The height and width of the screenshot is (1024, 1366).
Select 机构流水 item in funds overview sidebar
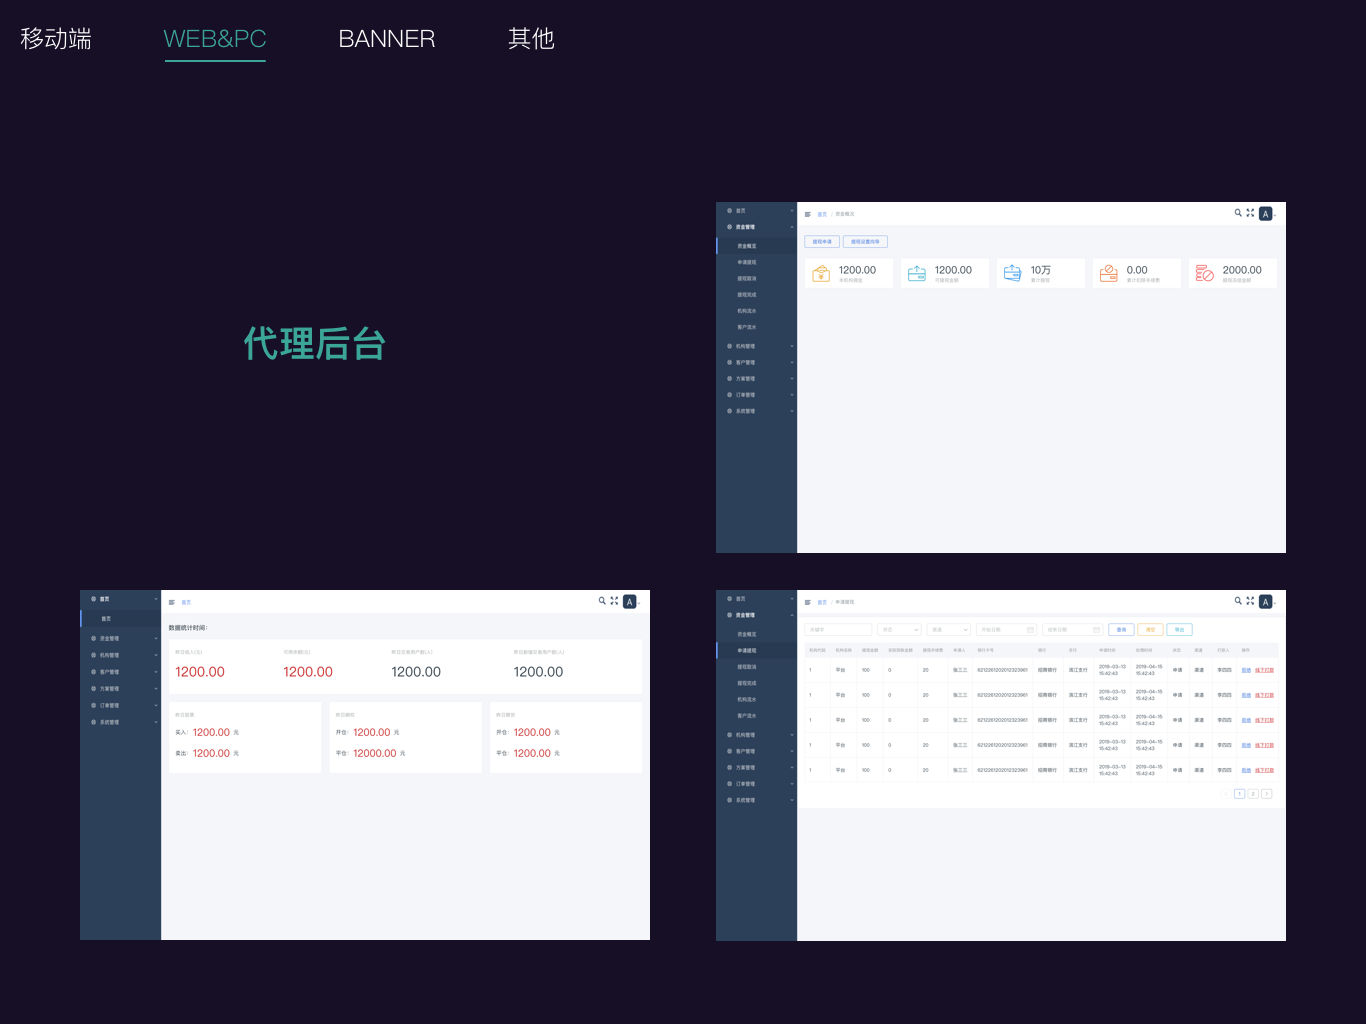[x=757, y=311]
